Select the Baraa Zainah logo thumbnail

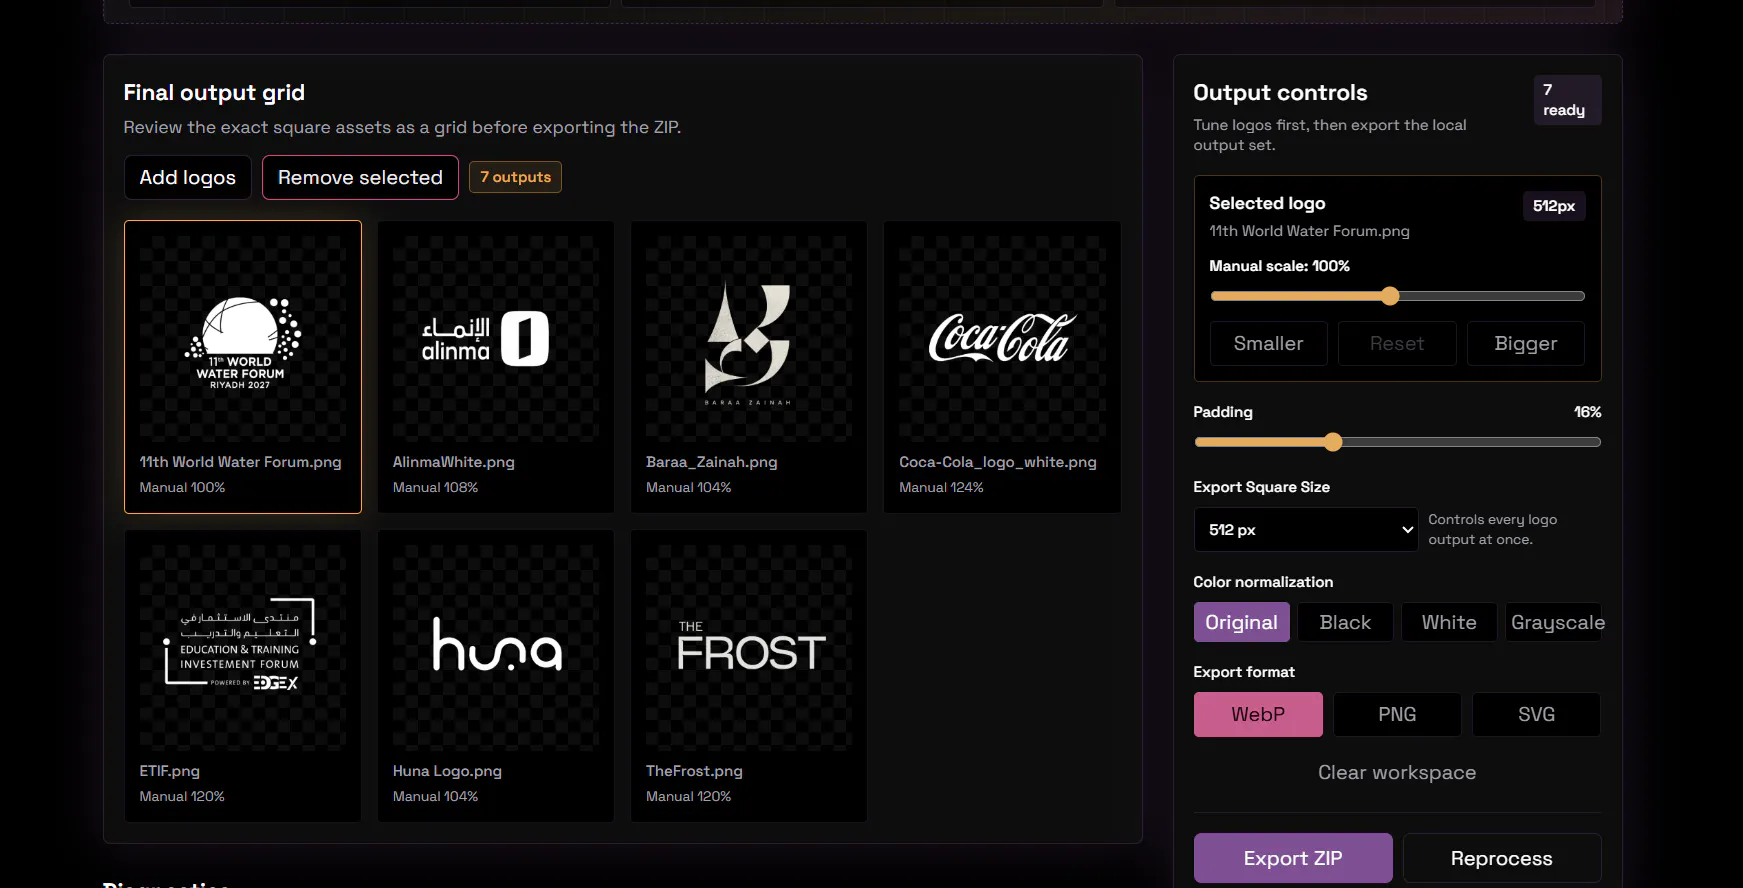pyautogui.click(x=749, y=339)
